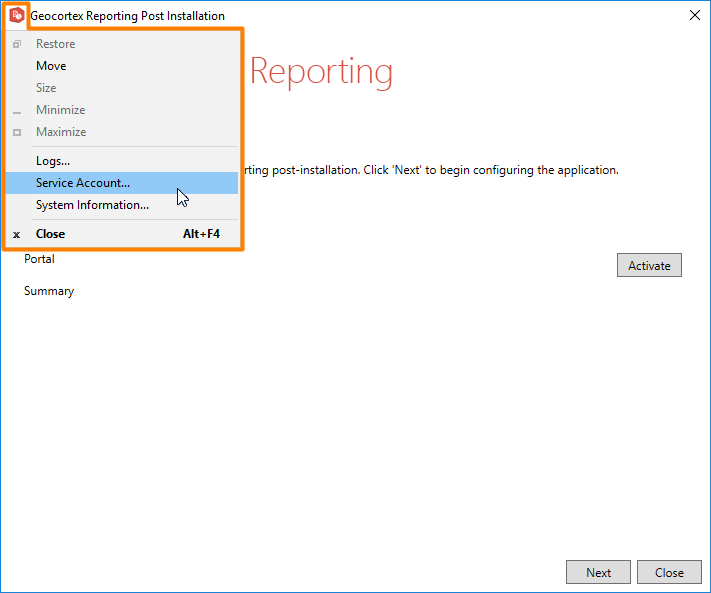Click the red Reporting heading

click(x=320, y=72)
